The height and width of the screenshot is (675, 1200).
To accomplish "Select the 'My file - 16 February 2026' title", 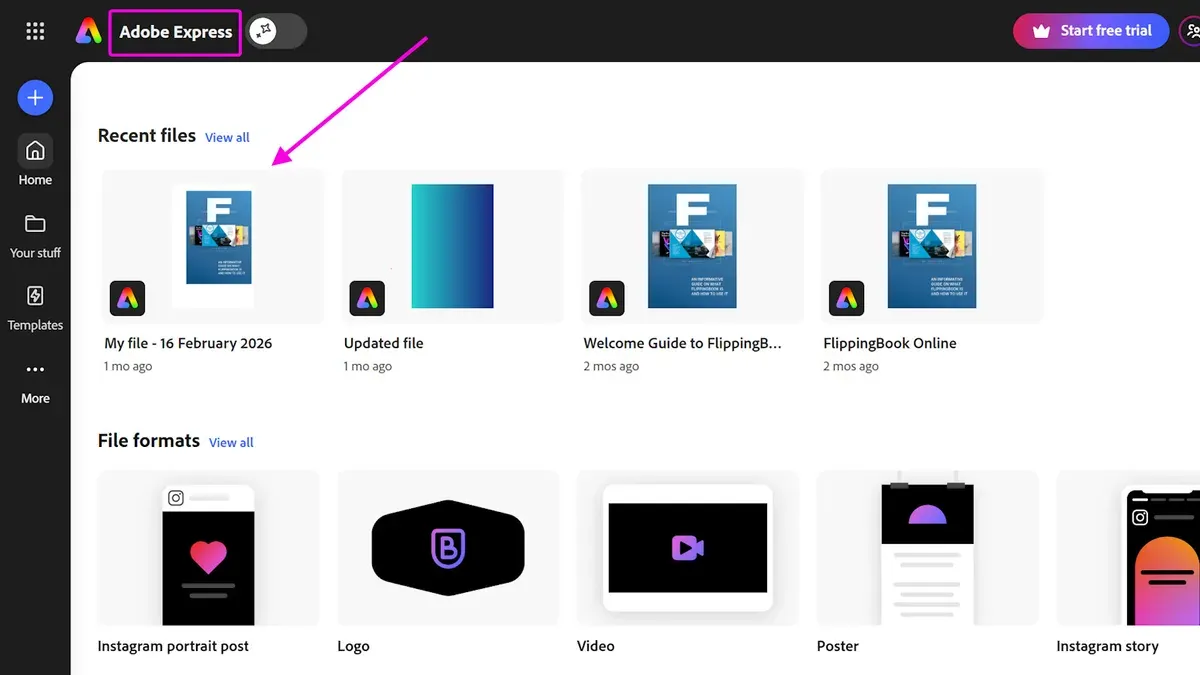I will (188, 343).
